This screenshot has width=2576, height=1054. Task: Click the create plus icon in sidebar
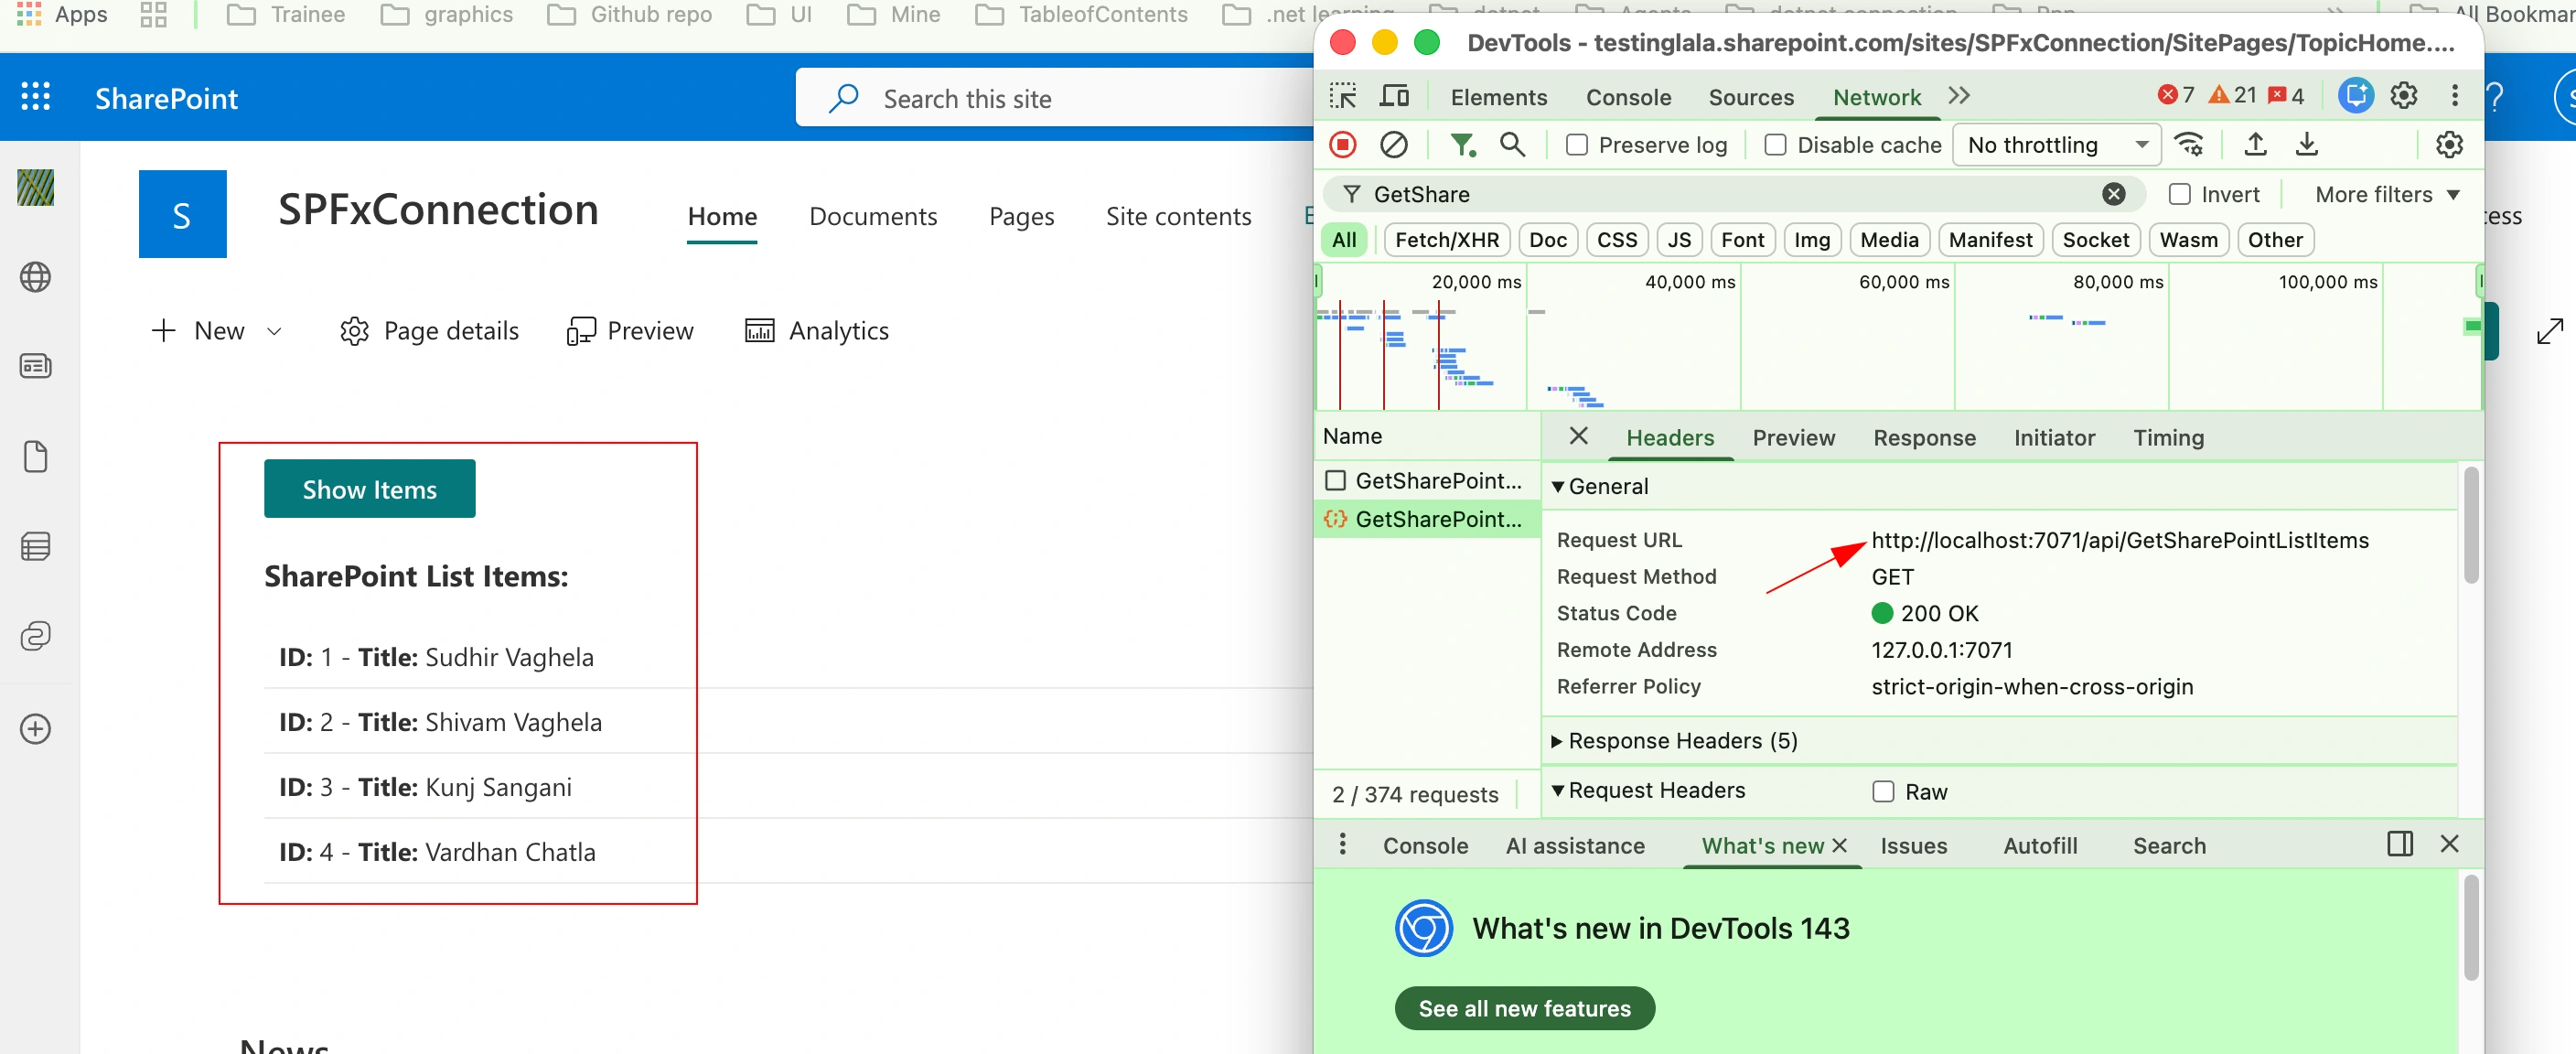36,728
